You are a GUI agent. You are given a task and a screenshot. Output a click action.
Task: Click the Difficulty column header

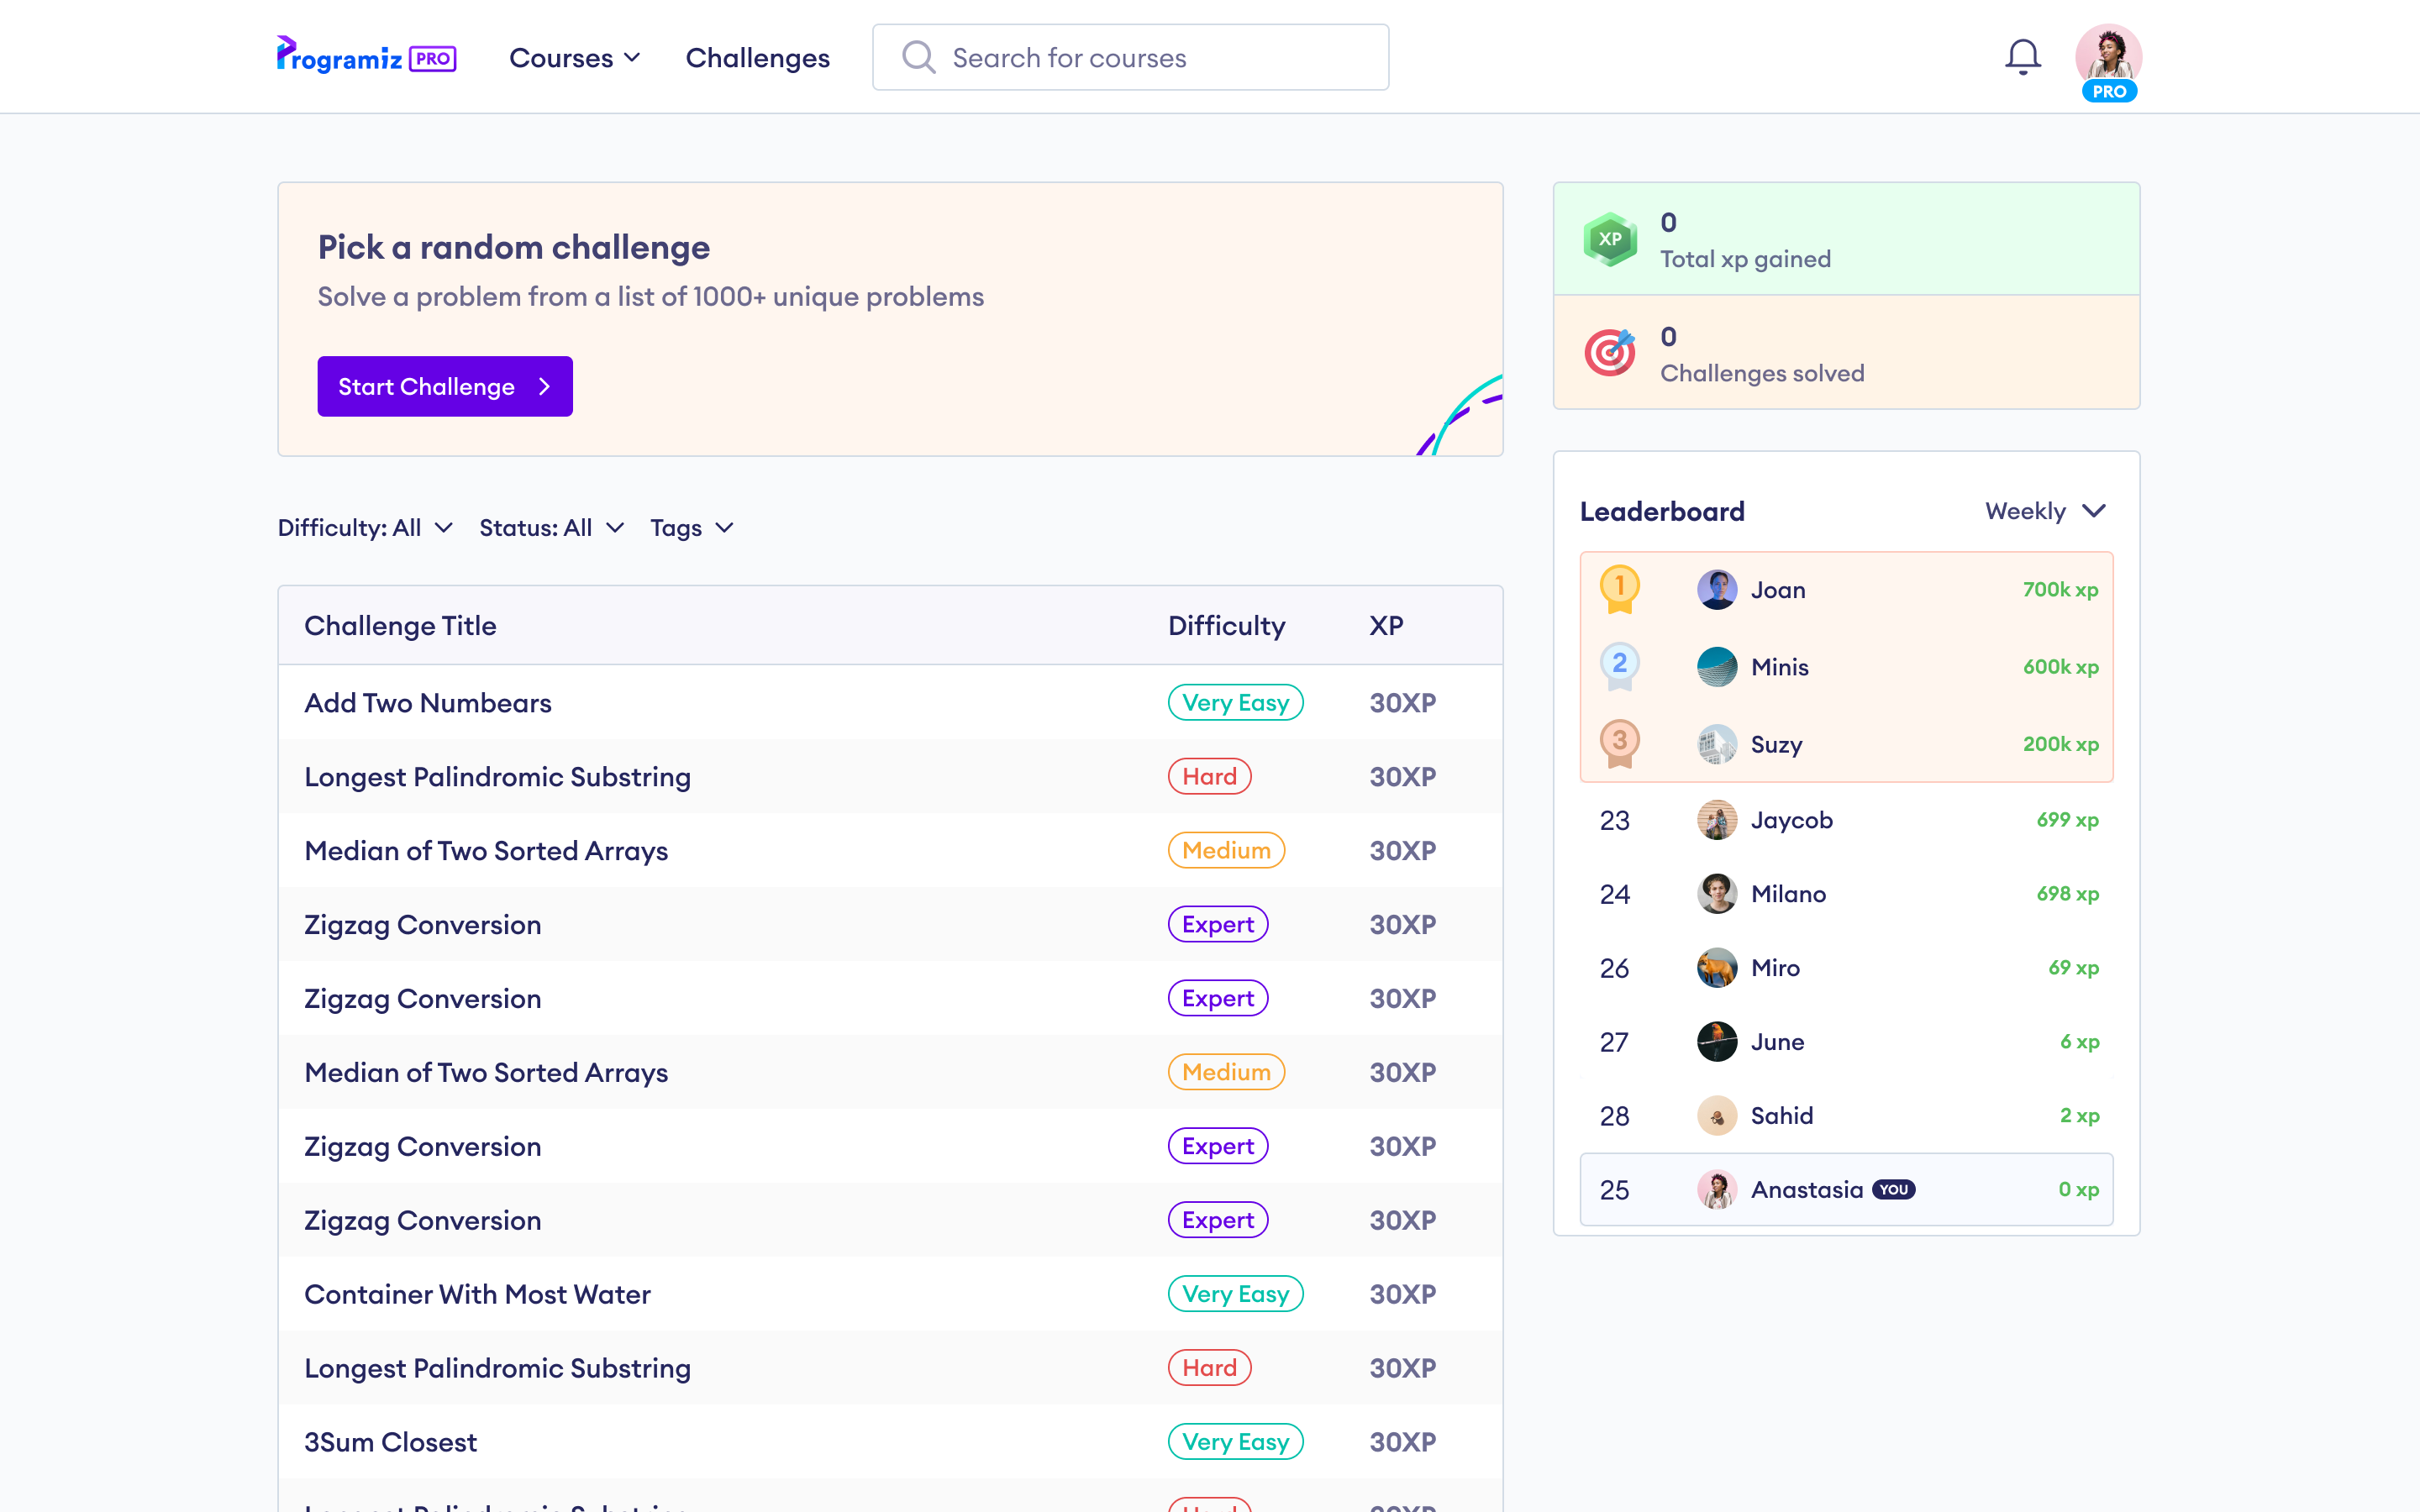click(x=1227, y=626)
